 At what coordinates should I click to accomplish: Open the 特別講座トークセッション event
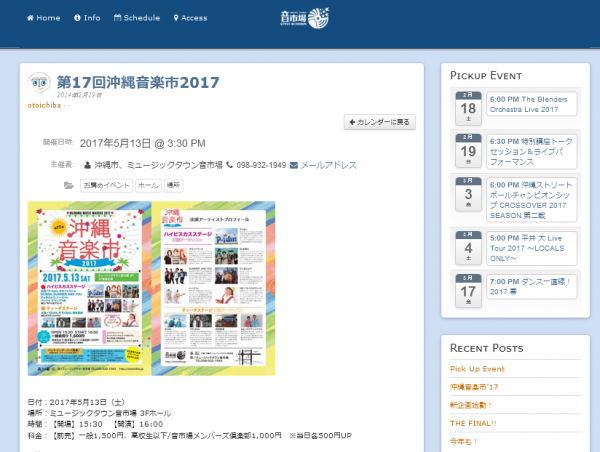point(532,152)
